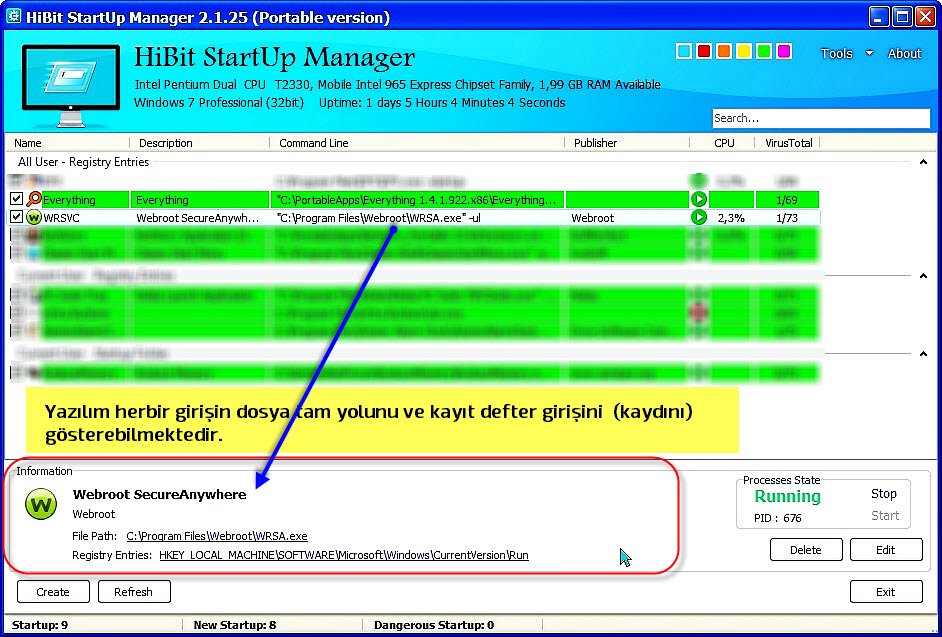Viewport: 942px width, 637px height.
Task: Click the Delete button
Action: coord(806,550)
